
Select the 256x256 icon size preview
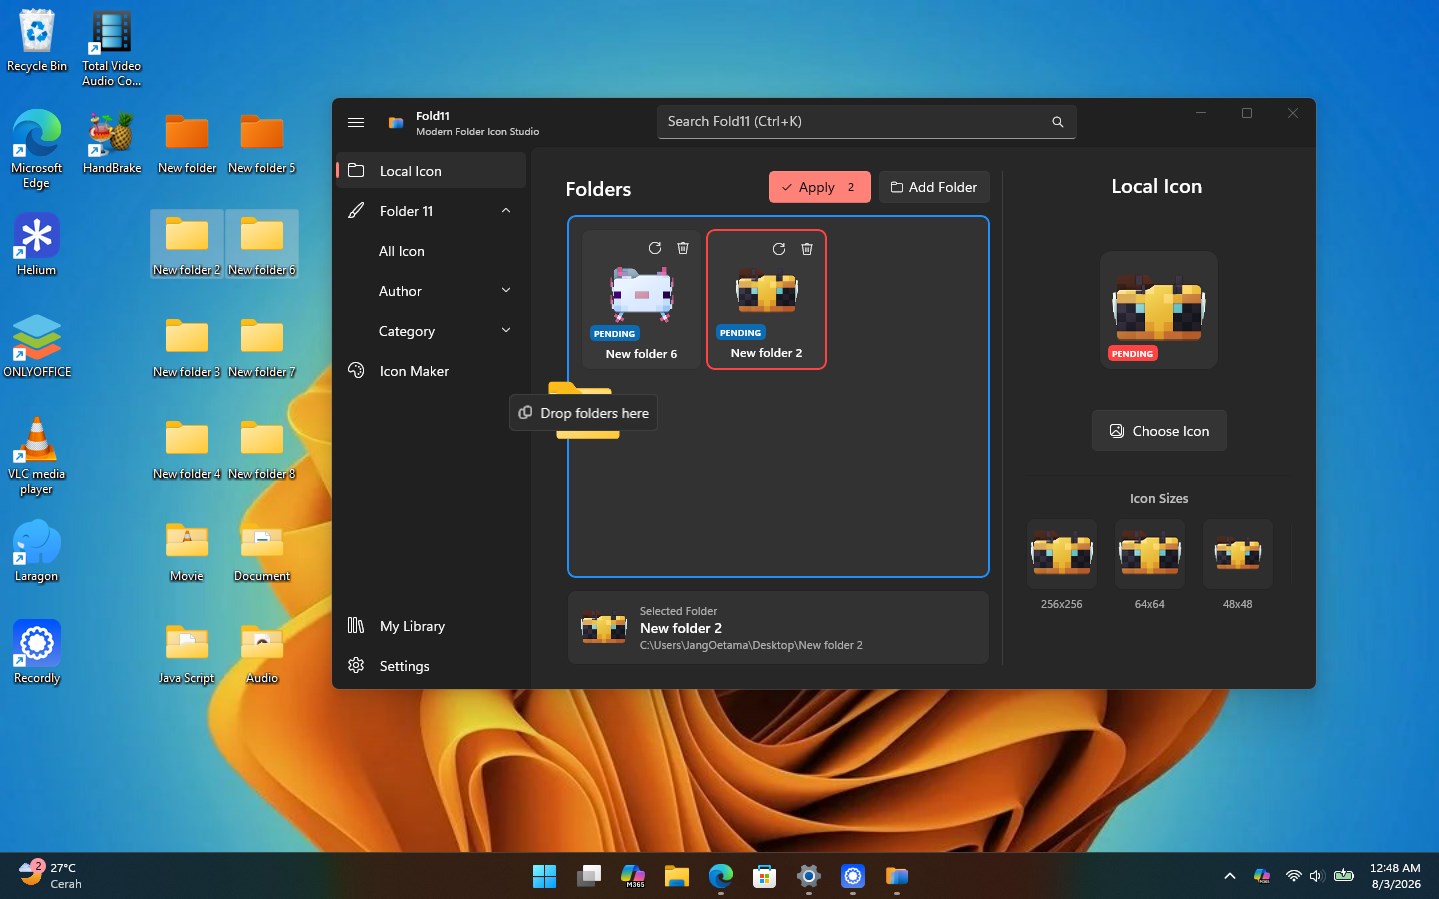1062,554
